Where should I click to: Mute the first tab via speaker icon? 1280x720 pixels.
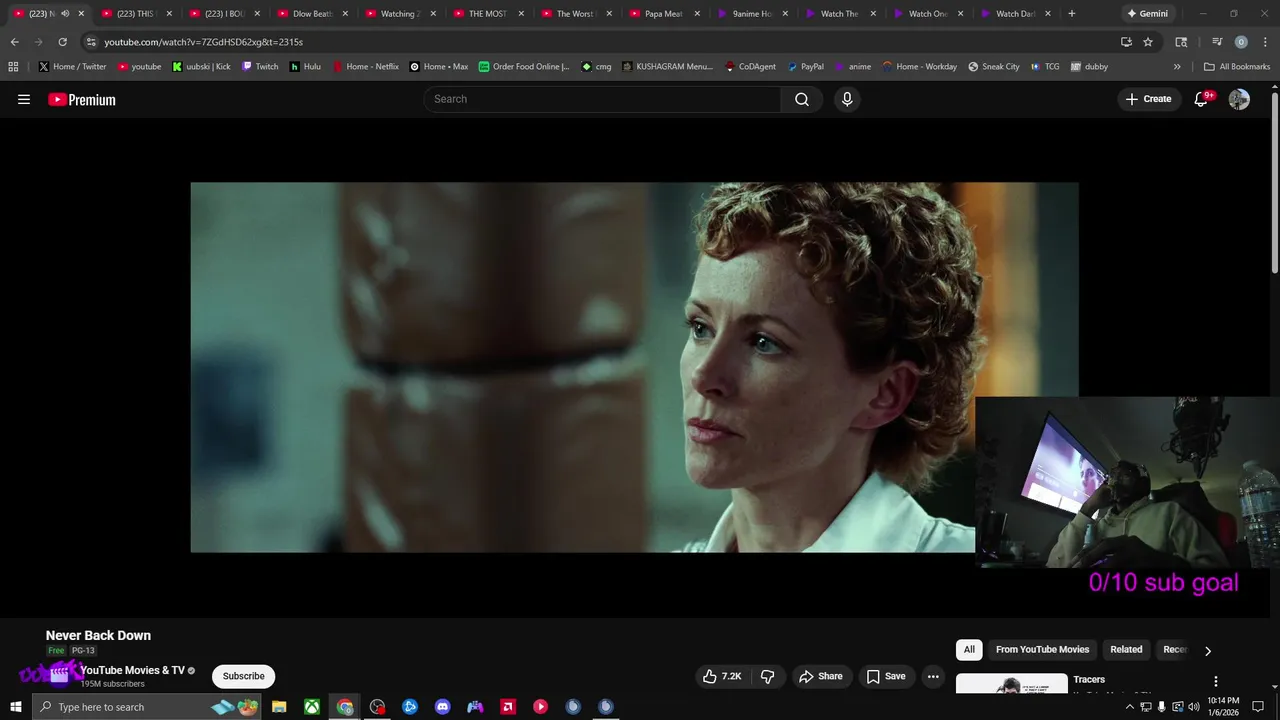click(65, 14)
